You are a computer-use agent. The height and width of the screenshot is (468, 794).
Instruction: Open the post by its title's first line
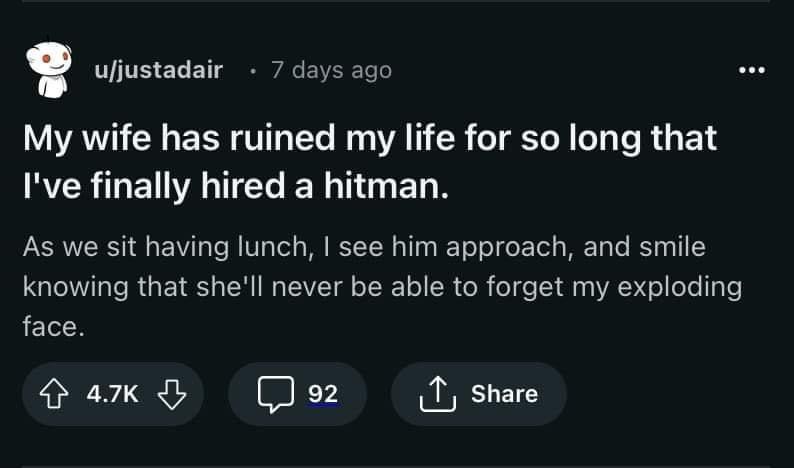pos(370,137)
